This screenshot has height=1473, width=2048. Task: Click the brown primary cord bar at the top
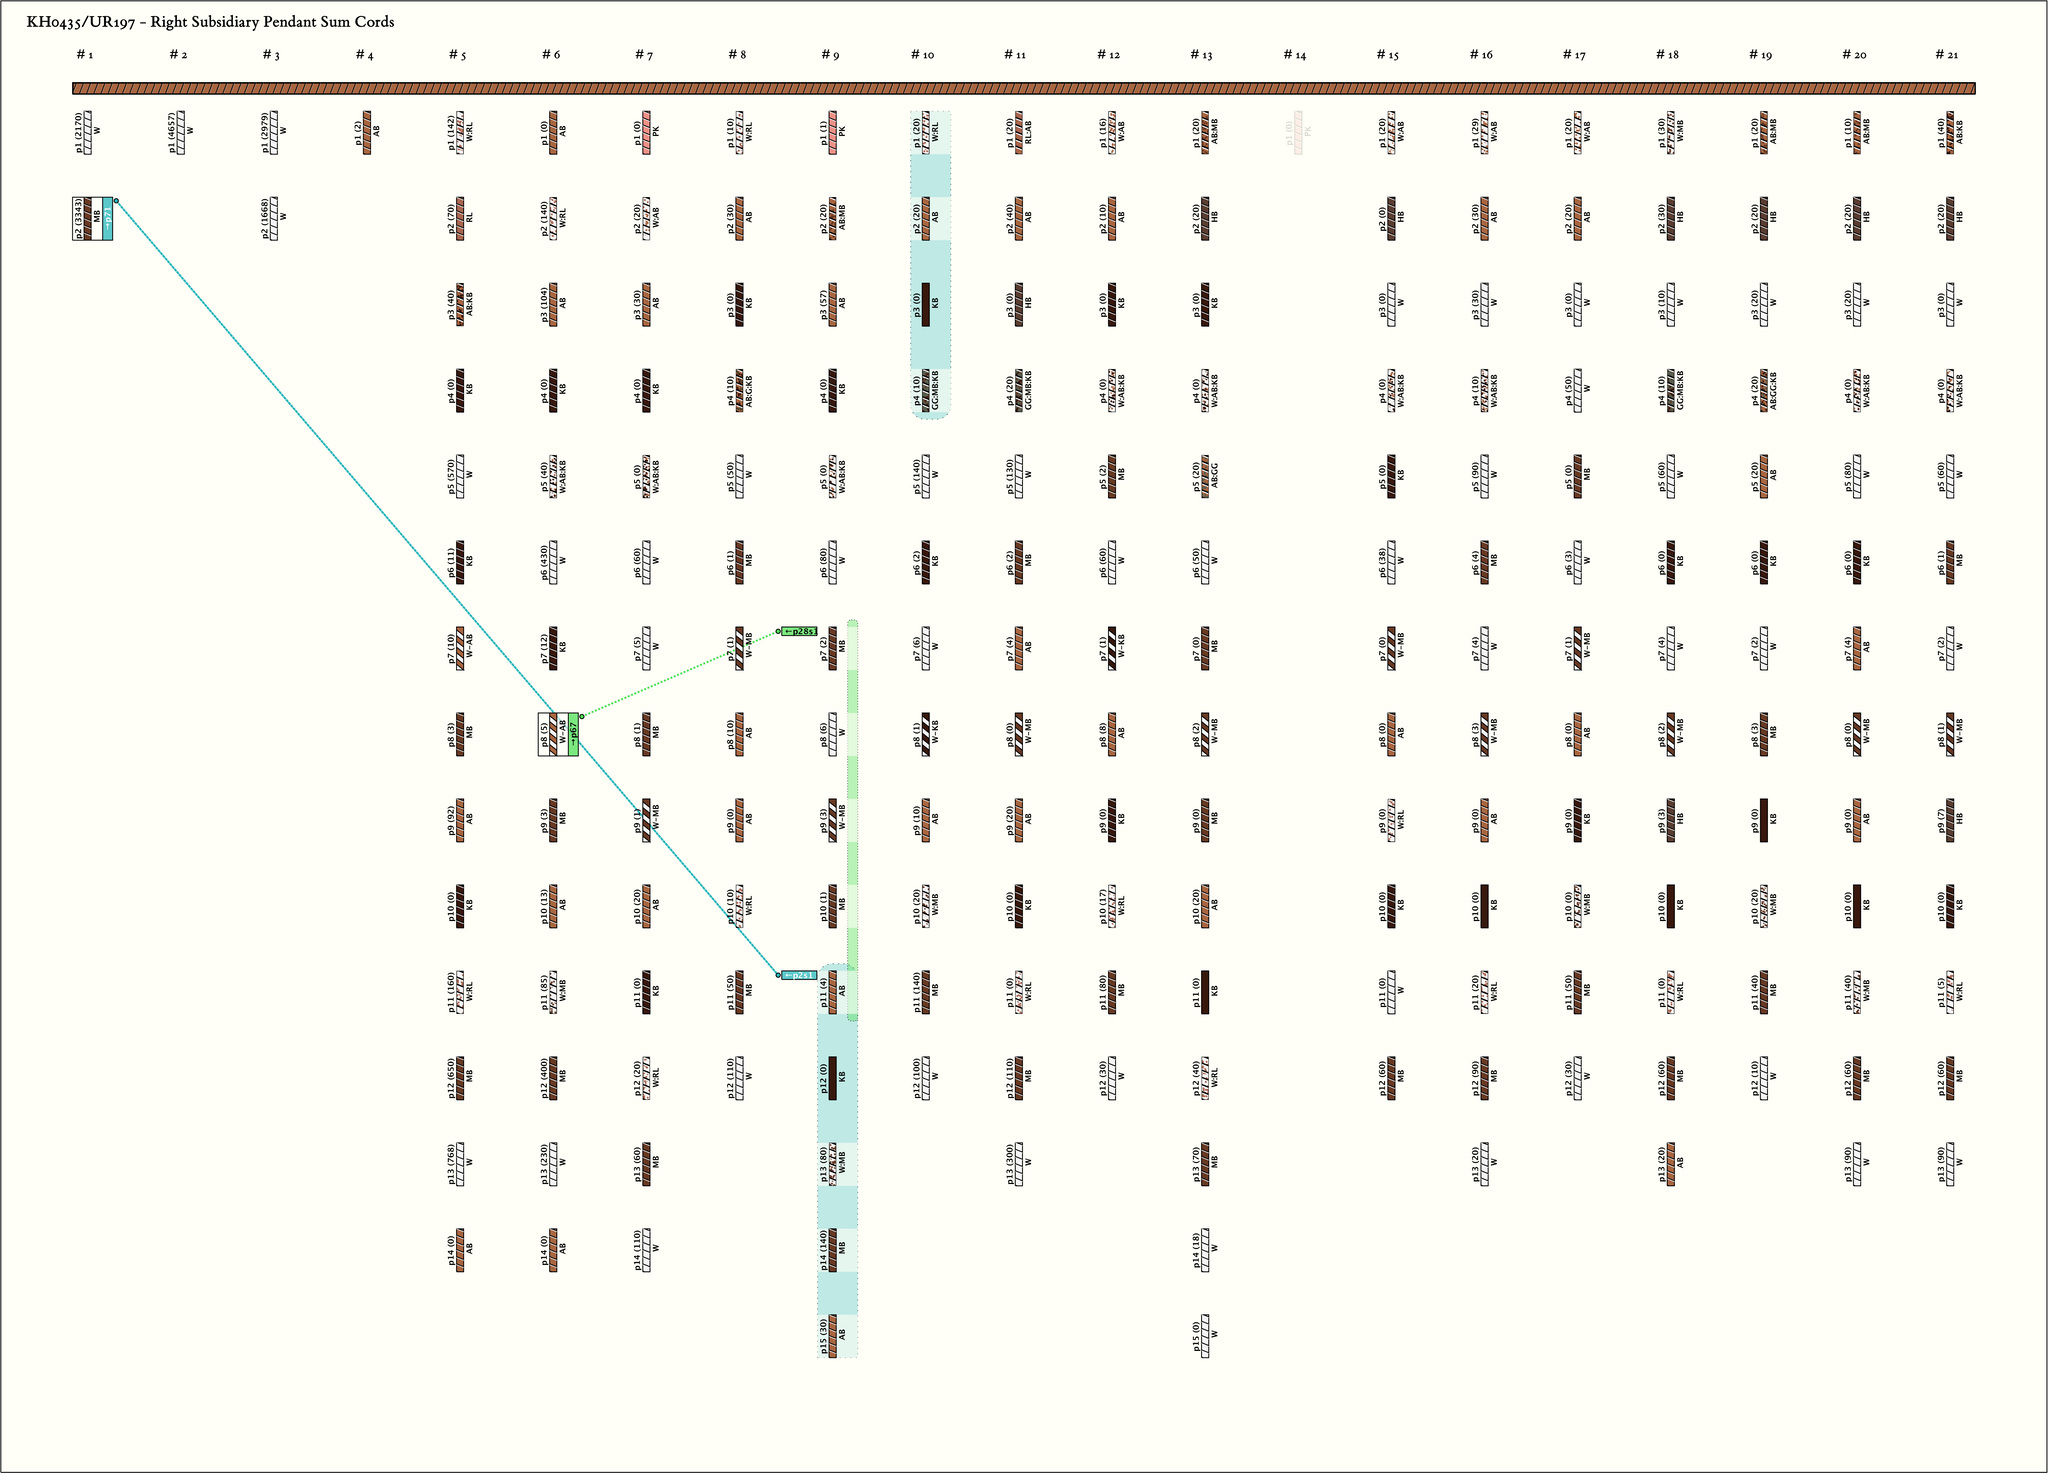pos(1024,89)
